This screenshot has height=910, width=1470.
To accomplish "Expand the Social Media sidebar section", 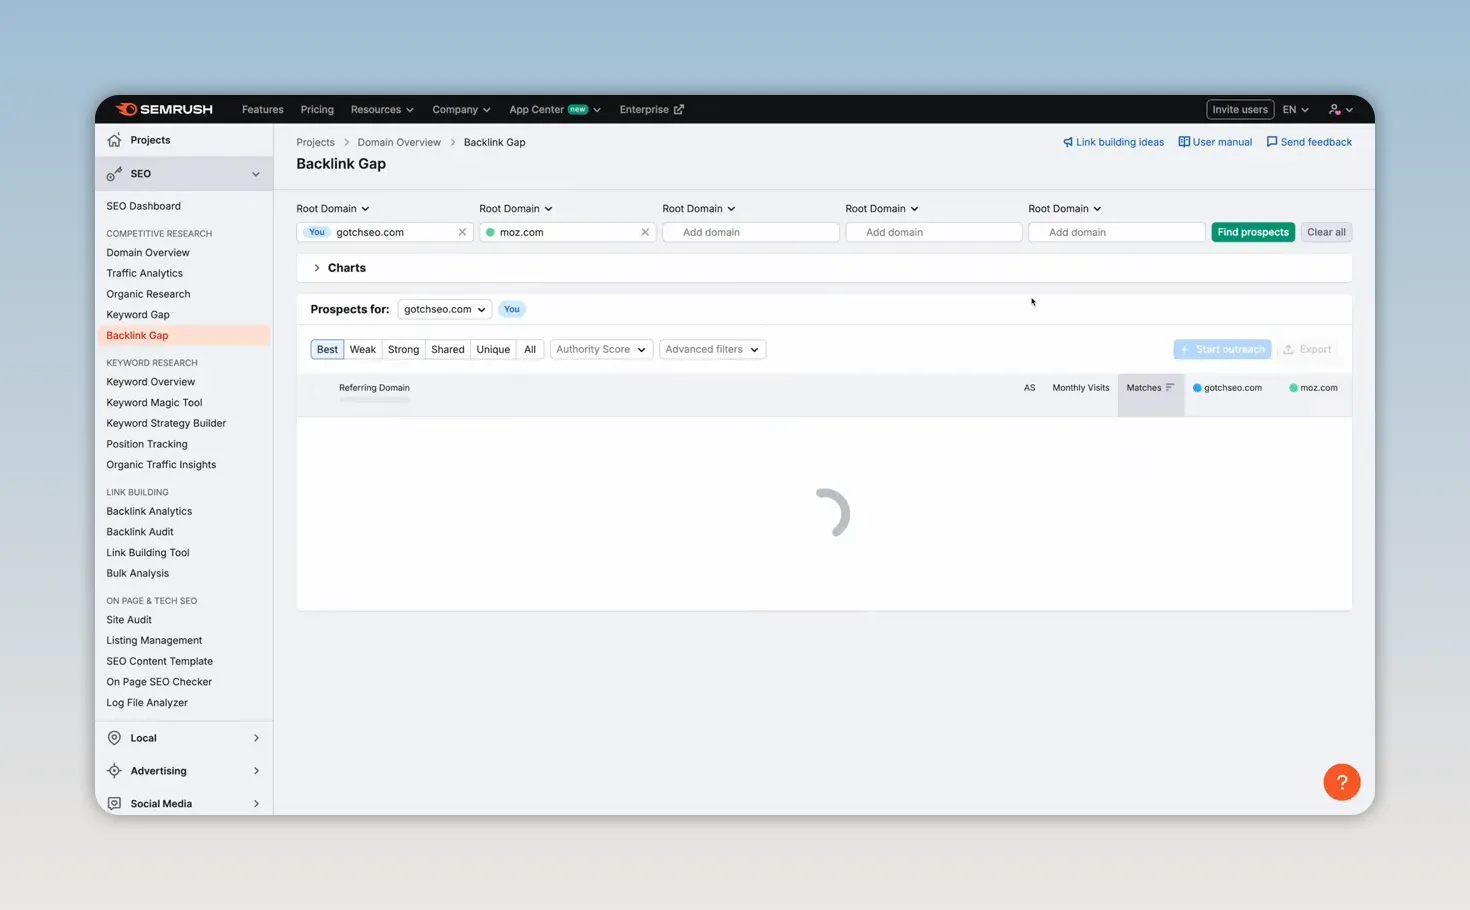I will (x=256, y=804).
